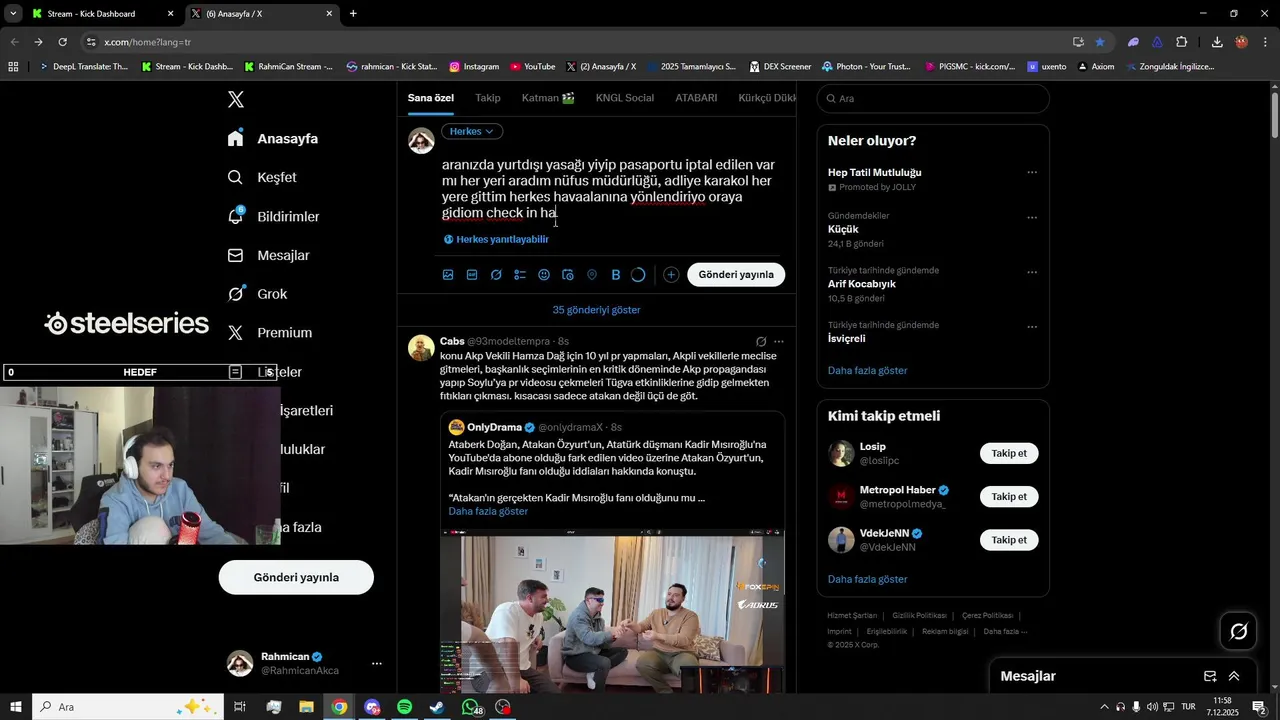
Task: Open Spotify from the taskbar
Action: click(x=404, y=707)
